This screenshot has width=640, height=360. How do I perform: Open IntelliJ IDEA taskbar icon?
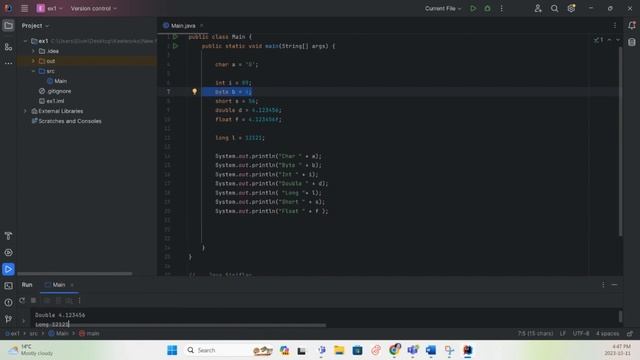467,350
